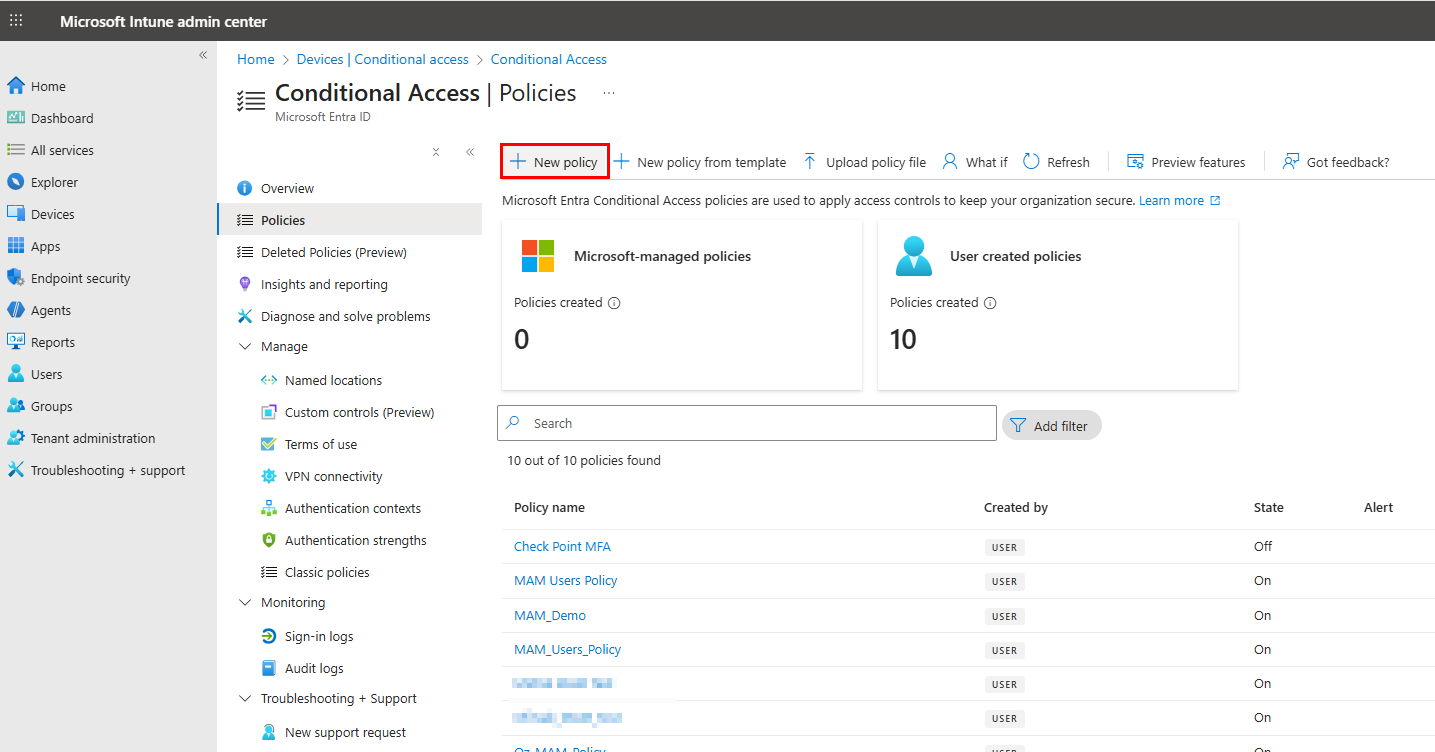
Task: Click Upload policy file
Action: (865, 162)
